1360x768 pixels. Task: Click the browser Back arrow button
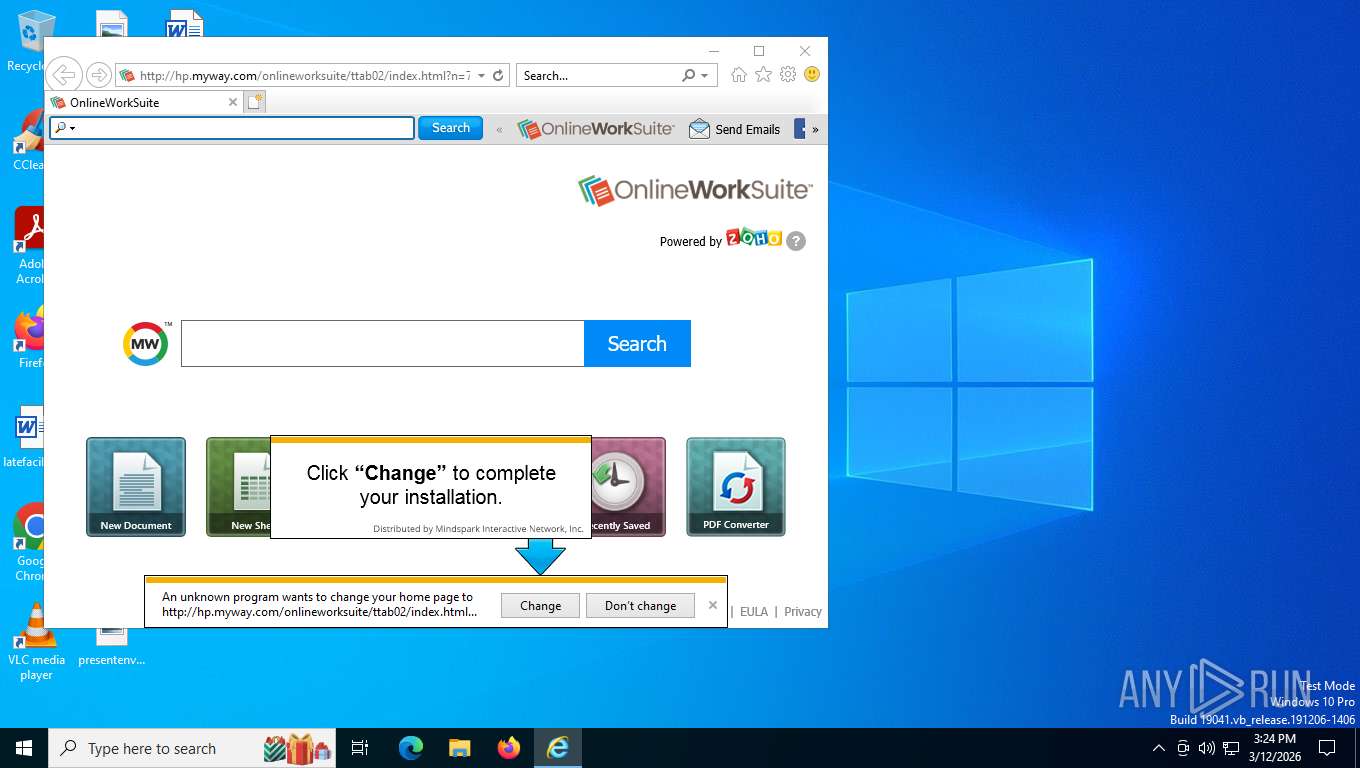[x=64, y=75]
